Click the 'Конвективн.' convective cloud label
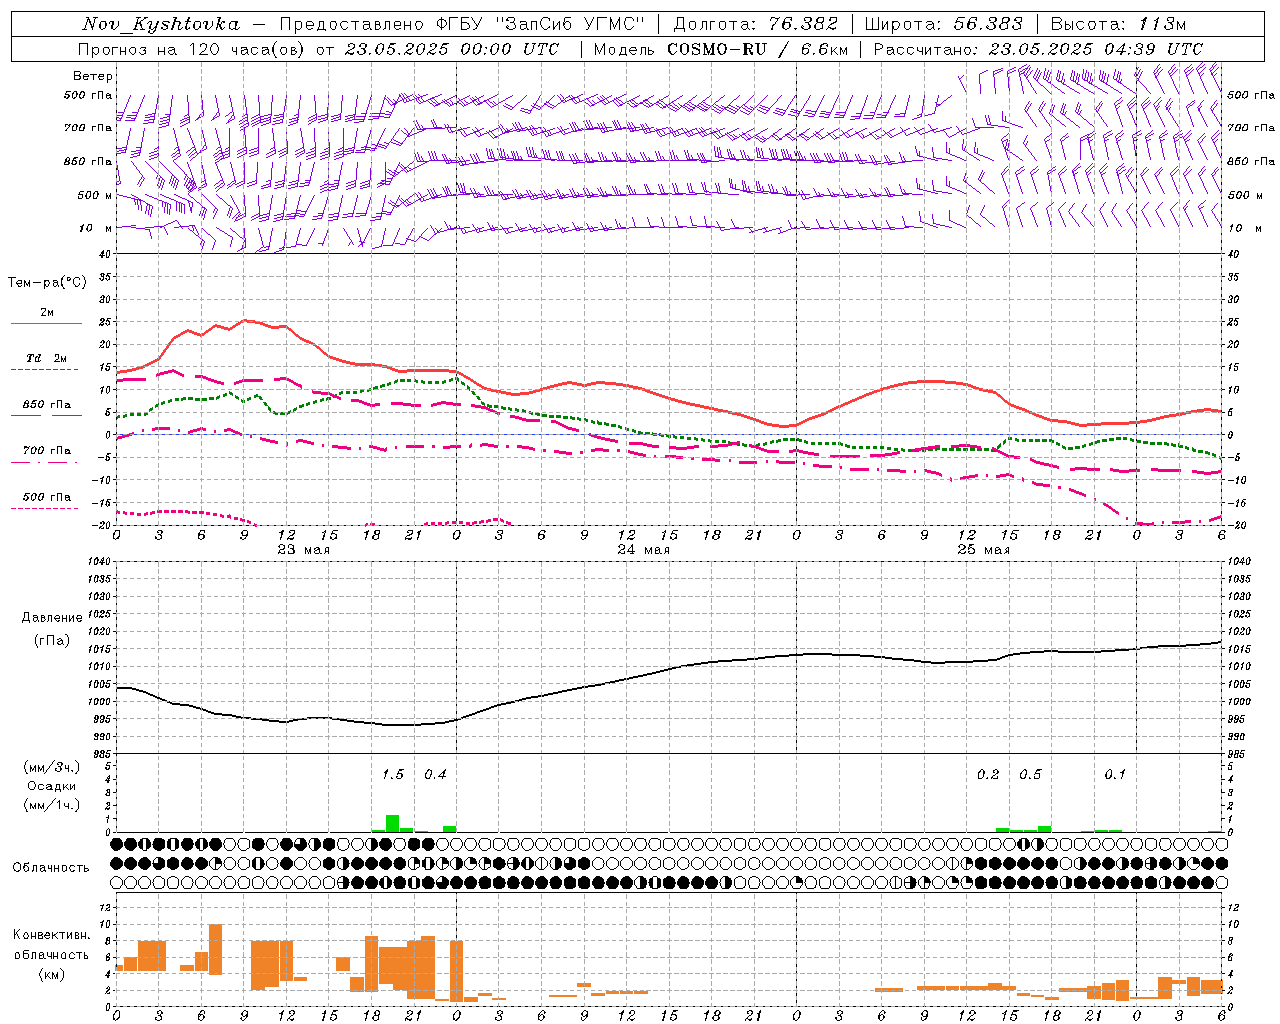Screen dimensions: 1280x1024 52,935
